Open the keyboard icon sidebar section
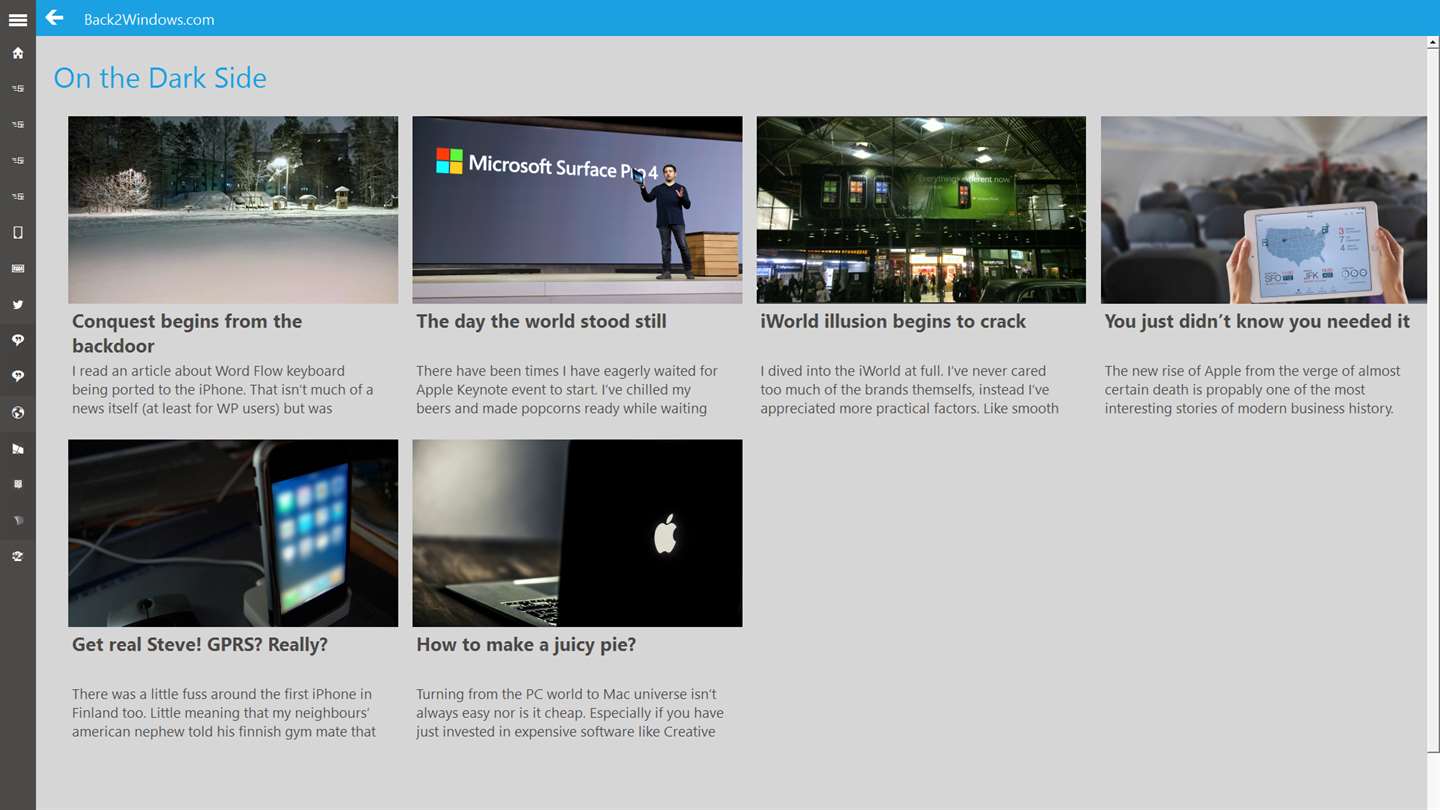The width and height of the screenshot is (1440, 810). (x=18, y=269)
